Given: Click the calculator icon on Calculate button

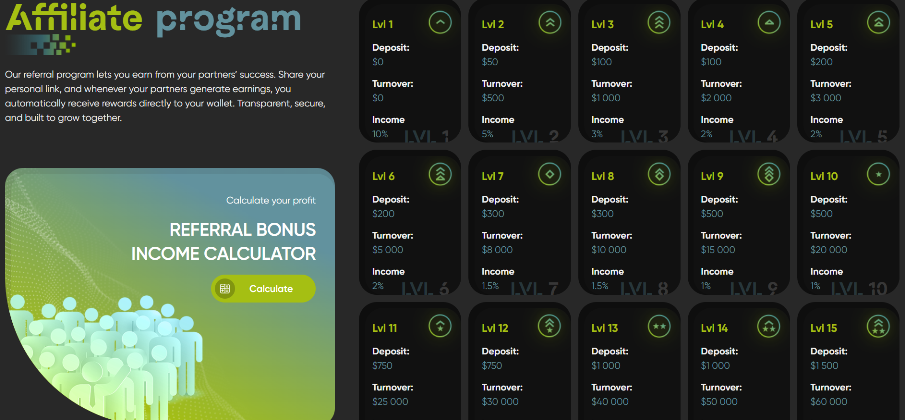Looking at the screenshot, I should click(x=225, y=289).
